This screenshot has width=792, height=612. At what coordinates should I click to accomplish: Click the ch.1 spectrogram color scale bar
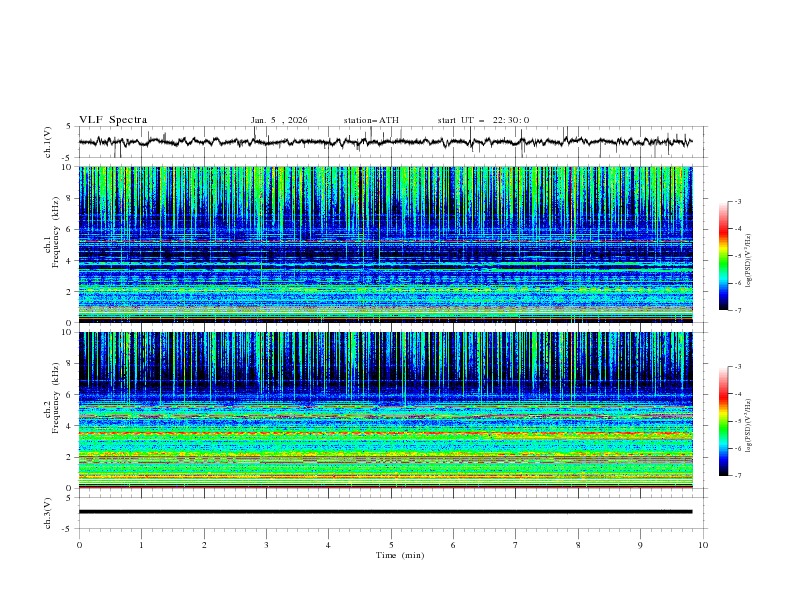[723, 256]
